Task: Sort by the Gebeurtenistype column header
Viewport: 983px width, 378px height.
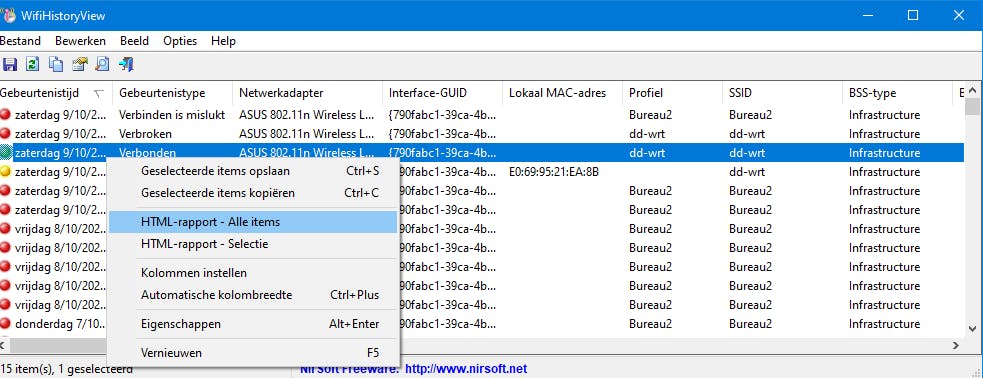Action: click(172, 93)
